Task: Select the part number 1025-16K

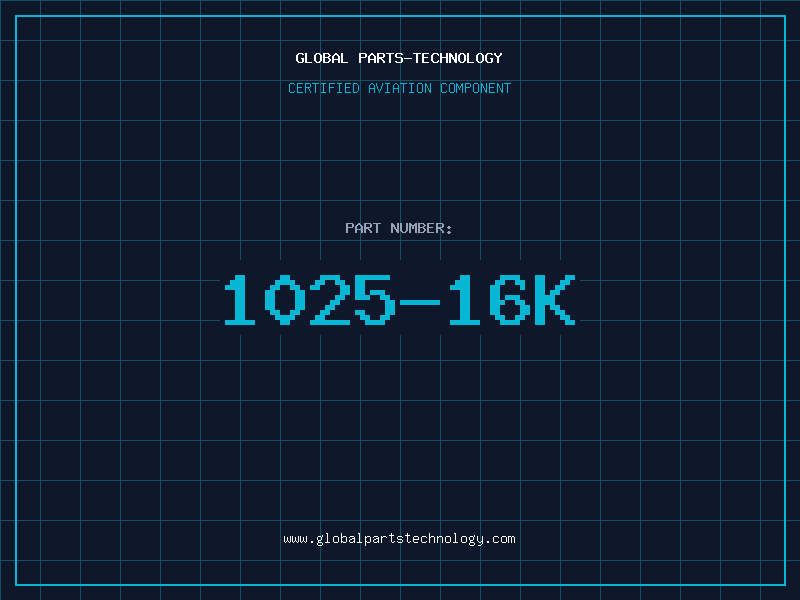Action: pos(400,300)
